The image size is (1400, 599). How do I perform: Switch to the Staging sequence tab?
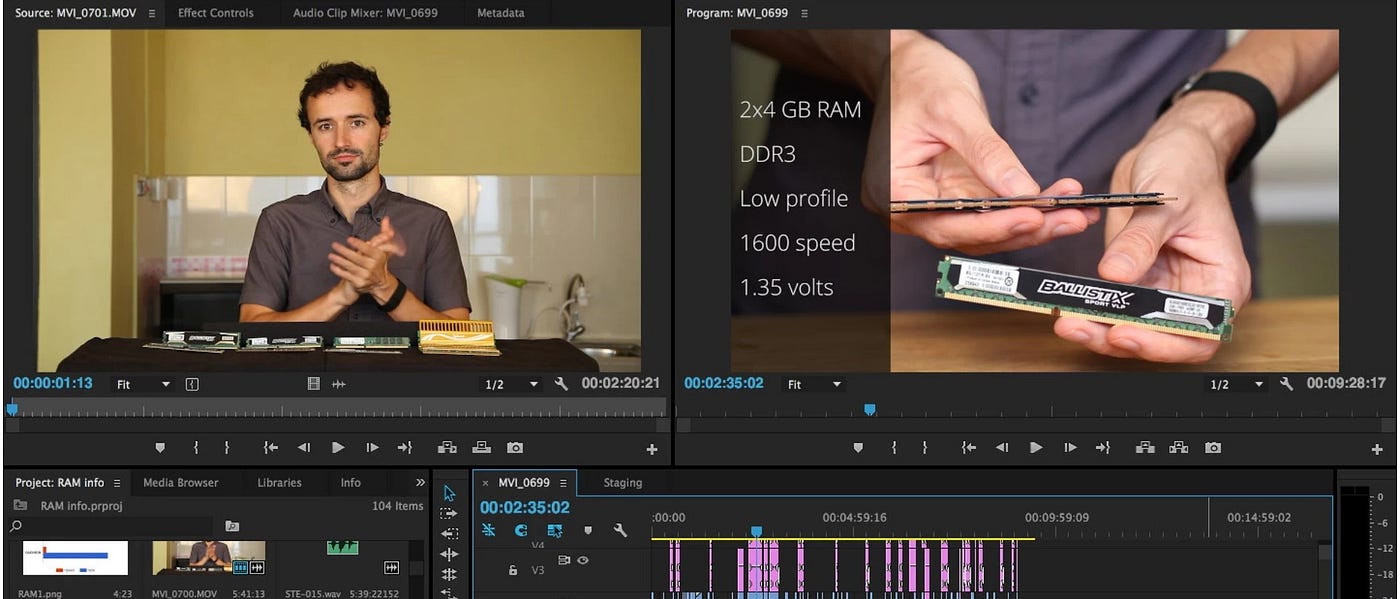622,482
